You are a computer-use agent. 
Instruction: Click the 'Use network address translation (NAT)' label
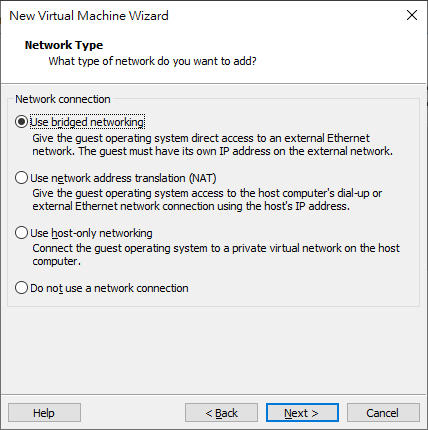pos(123,178)
